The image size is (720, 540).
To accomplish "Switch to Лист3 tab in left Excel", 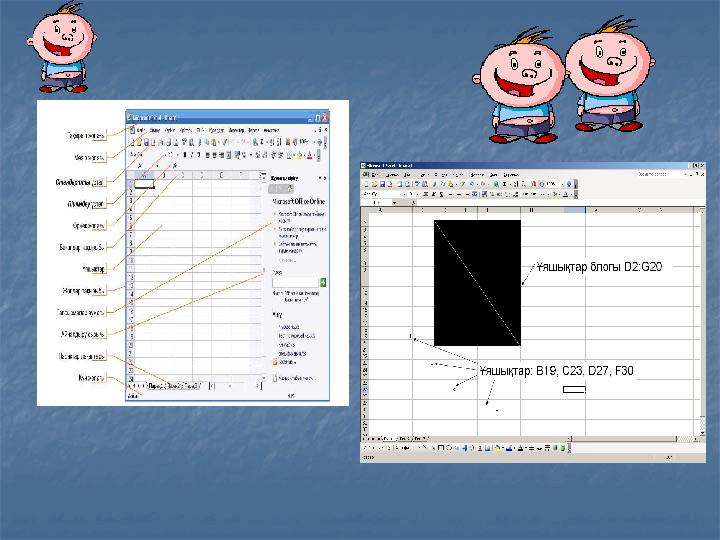I will (x=192, y=386).
